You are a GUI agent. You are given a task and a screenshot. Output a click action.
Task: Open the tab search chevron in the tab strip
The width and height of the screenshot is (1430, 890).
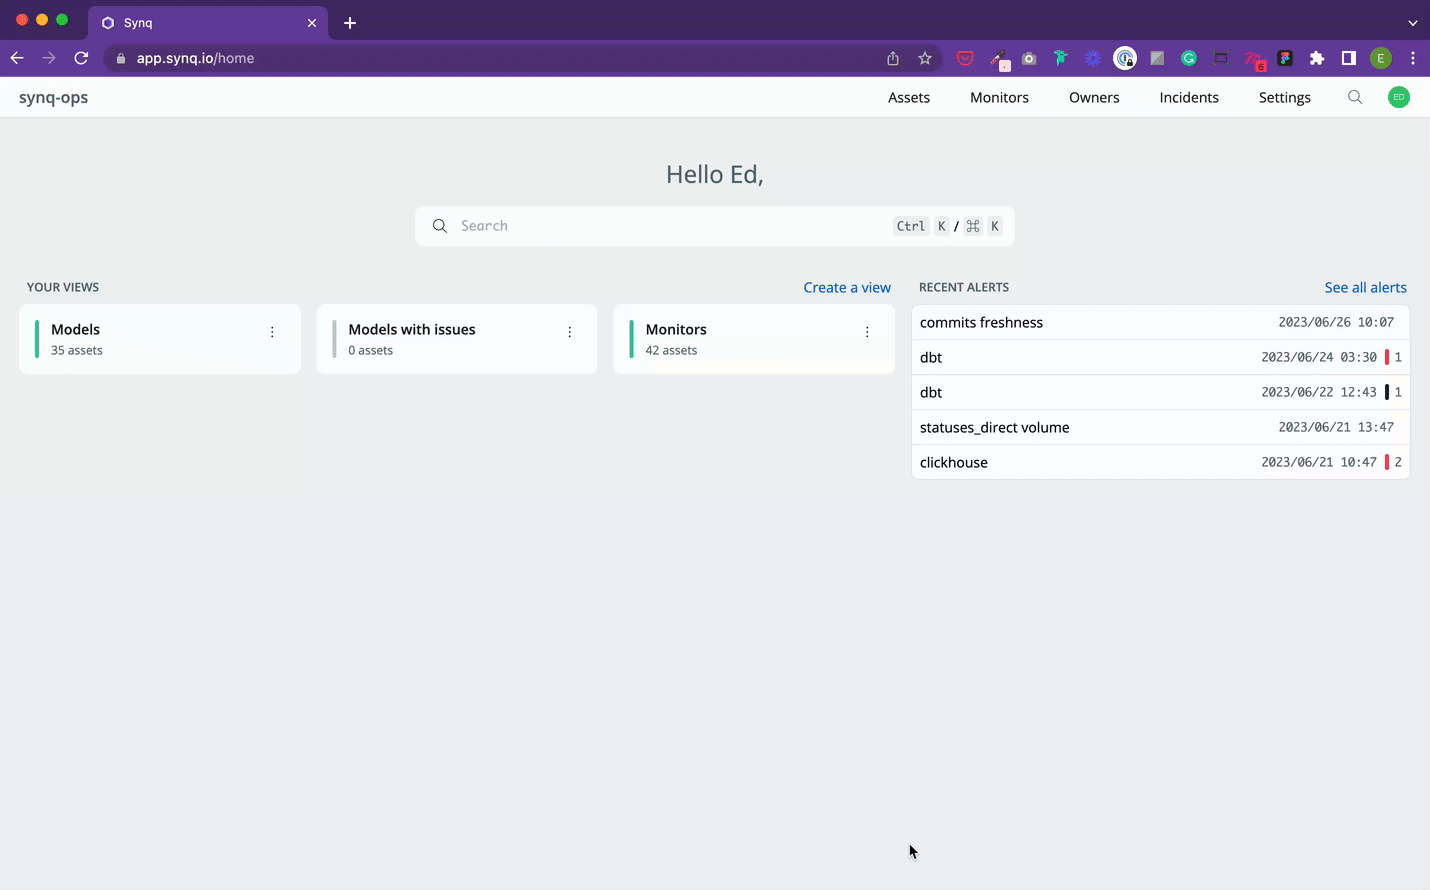1412,22
